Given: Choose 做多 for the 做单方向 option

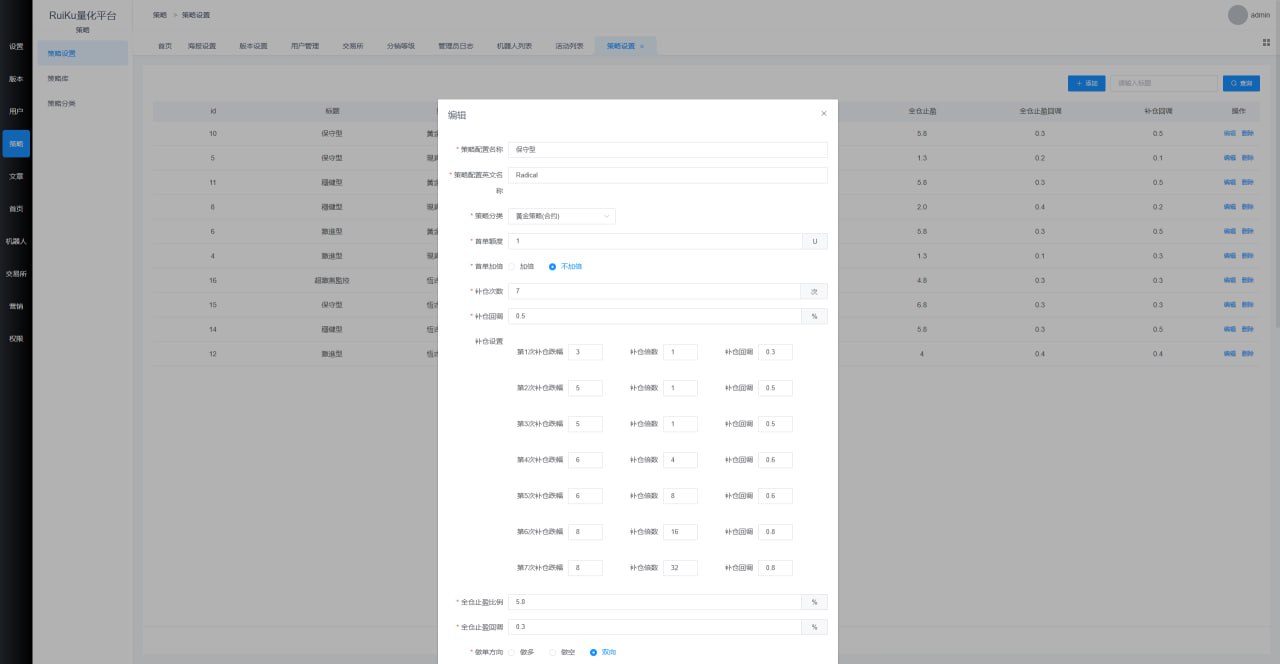Looking at the screenshot, I should pos(519,651).
